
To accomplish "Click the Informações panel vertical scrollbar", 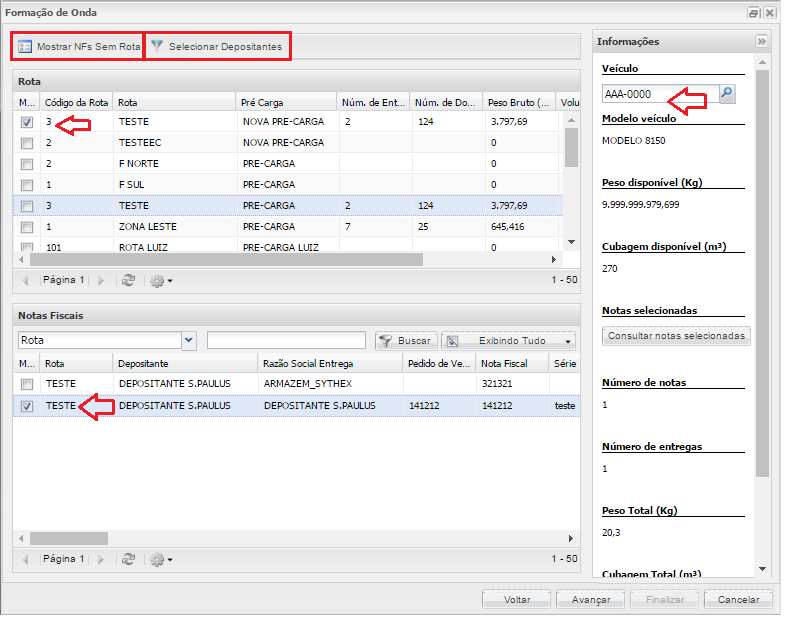I will [762, 273].
